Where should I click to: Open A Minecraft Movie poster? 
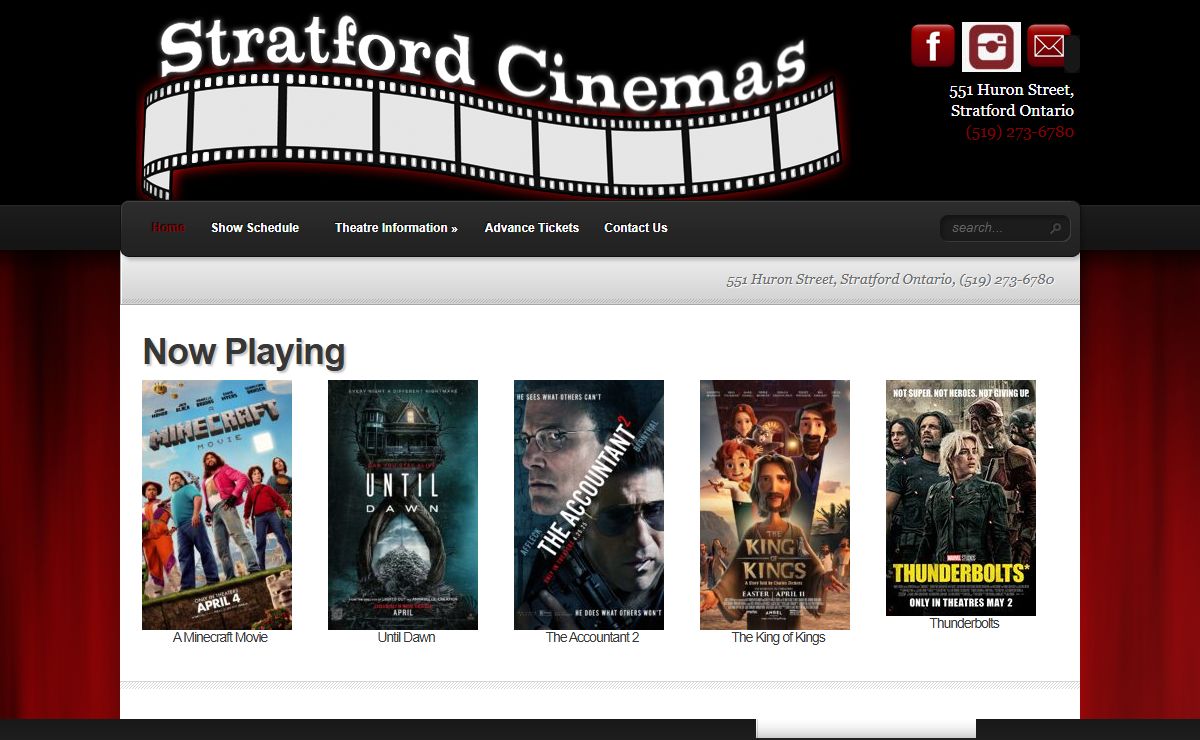217,505
